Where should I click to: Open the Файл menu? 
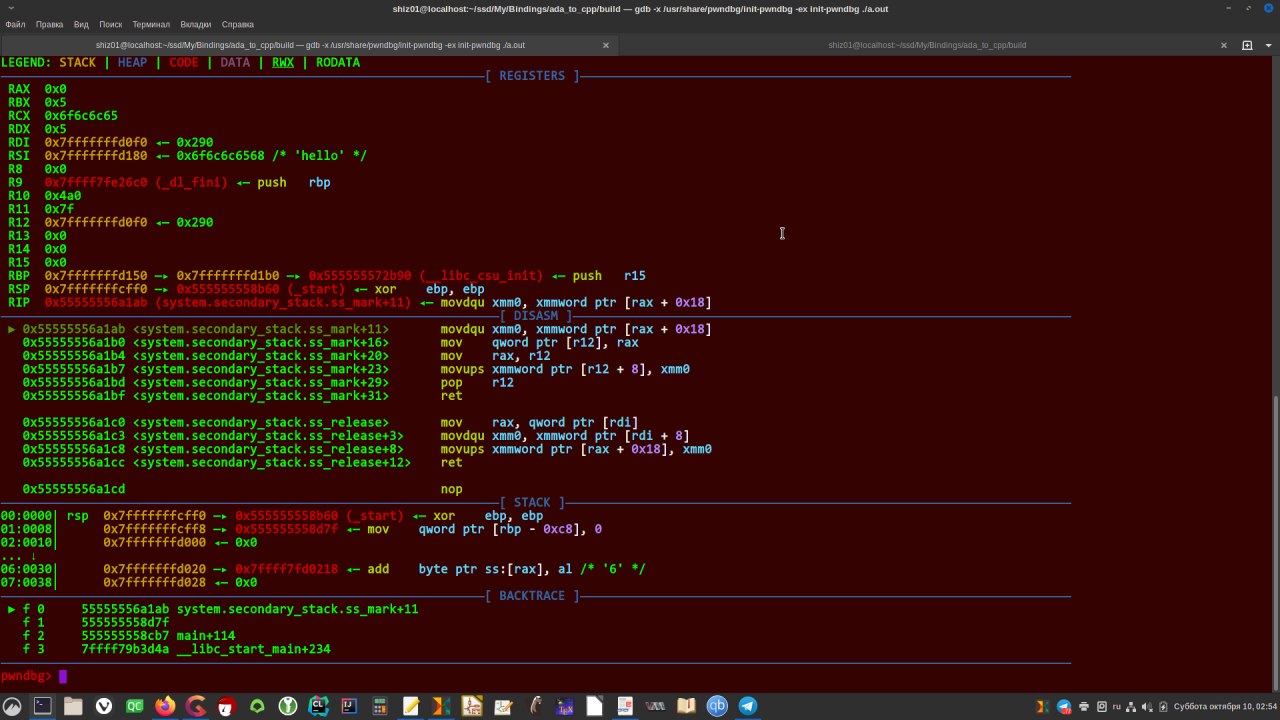(x=15, y=24)
